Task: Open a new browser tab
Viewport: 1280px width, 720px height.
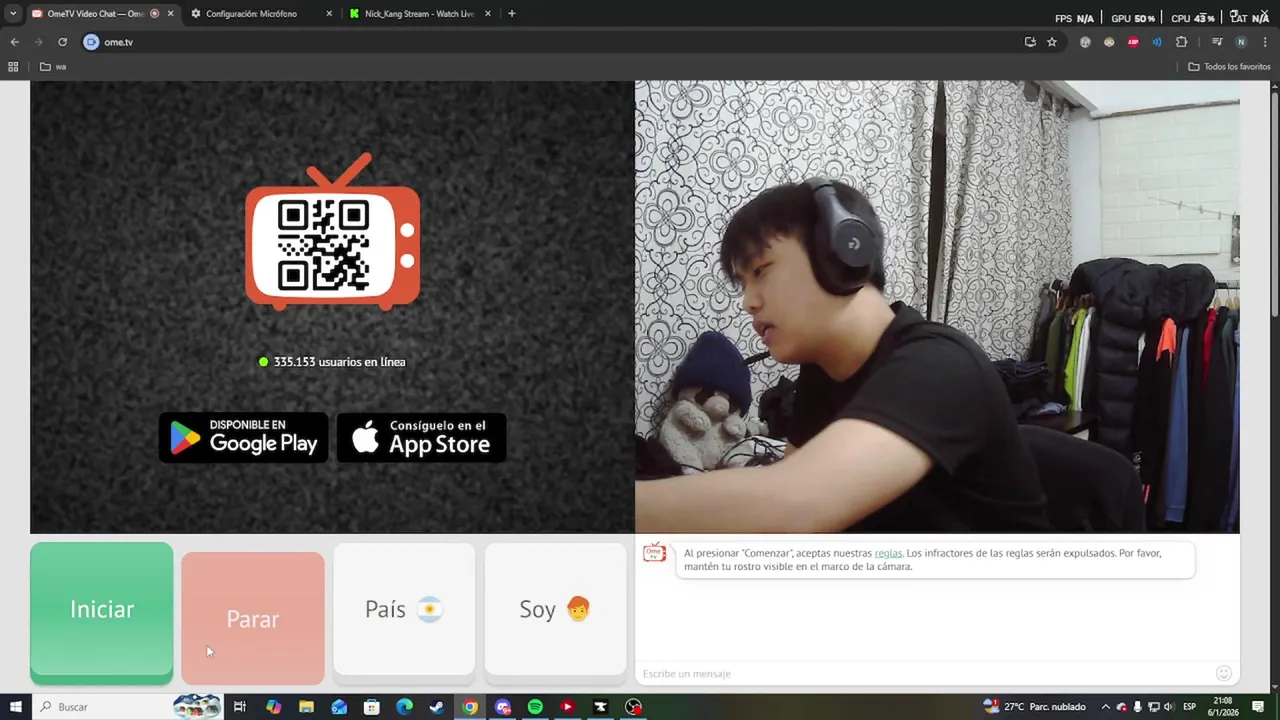Action: (x=512, y=14)
